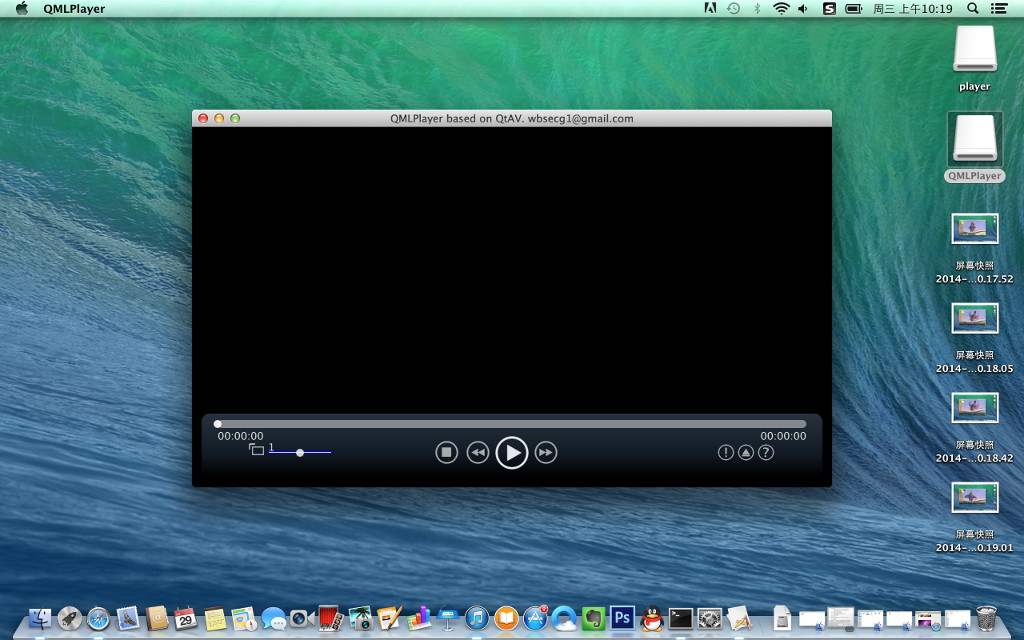Open Keynote from the Dock
Screen dimensions: 1024x640
pyautogui.click(x=448, y=618)
